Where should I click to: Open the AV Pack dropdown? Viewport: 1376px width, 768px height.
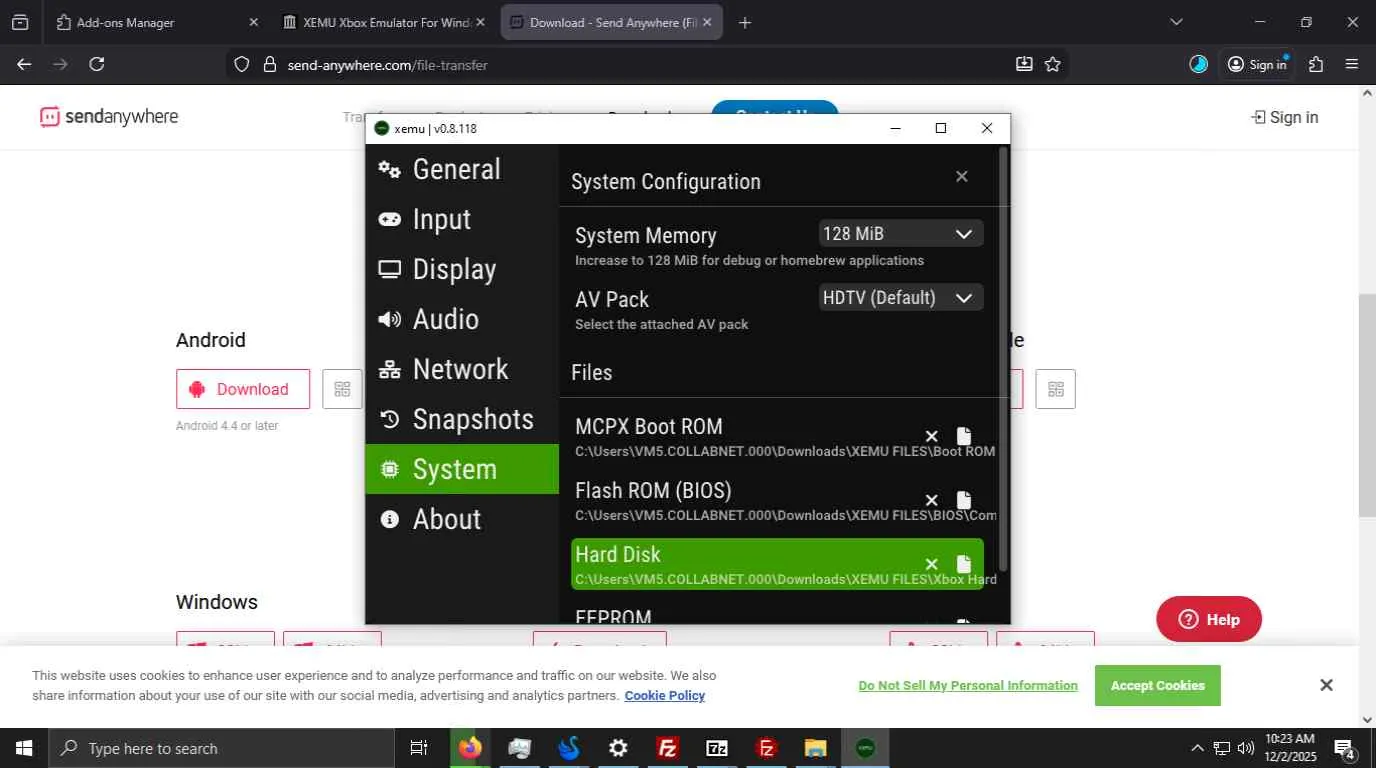(901, 298)
